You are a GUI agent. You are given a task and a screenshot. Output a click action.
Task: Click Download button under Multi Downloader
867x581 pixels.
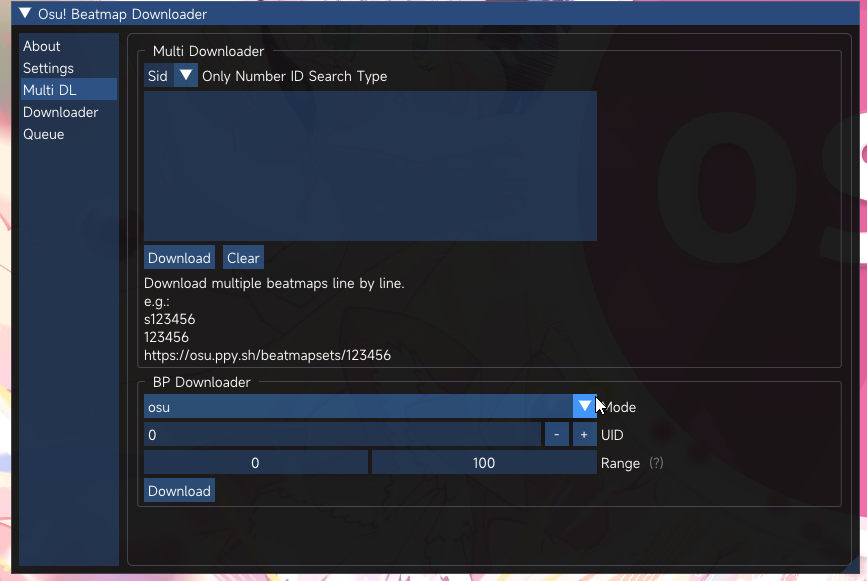179,258
